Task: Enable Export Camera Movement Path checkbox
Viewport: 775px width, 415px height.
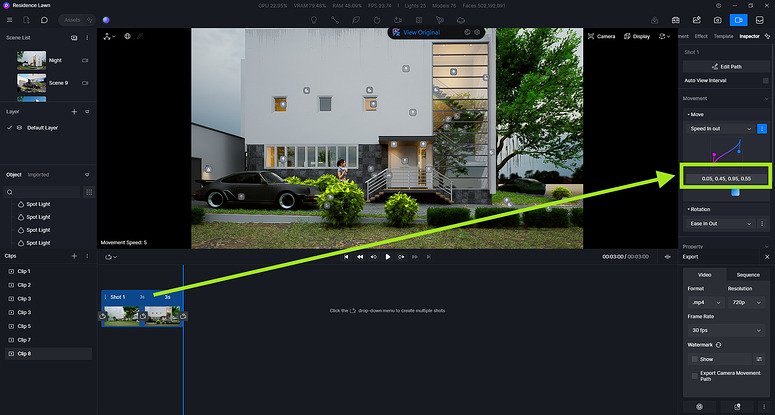Action: [694, 376]
